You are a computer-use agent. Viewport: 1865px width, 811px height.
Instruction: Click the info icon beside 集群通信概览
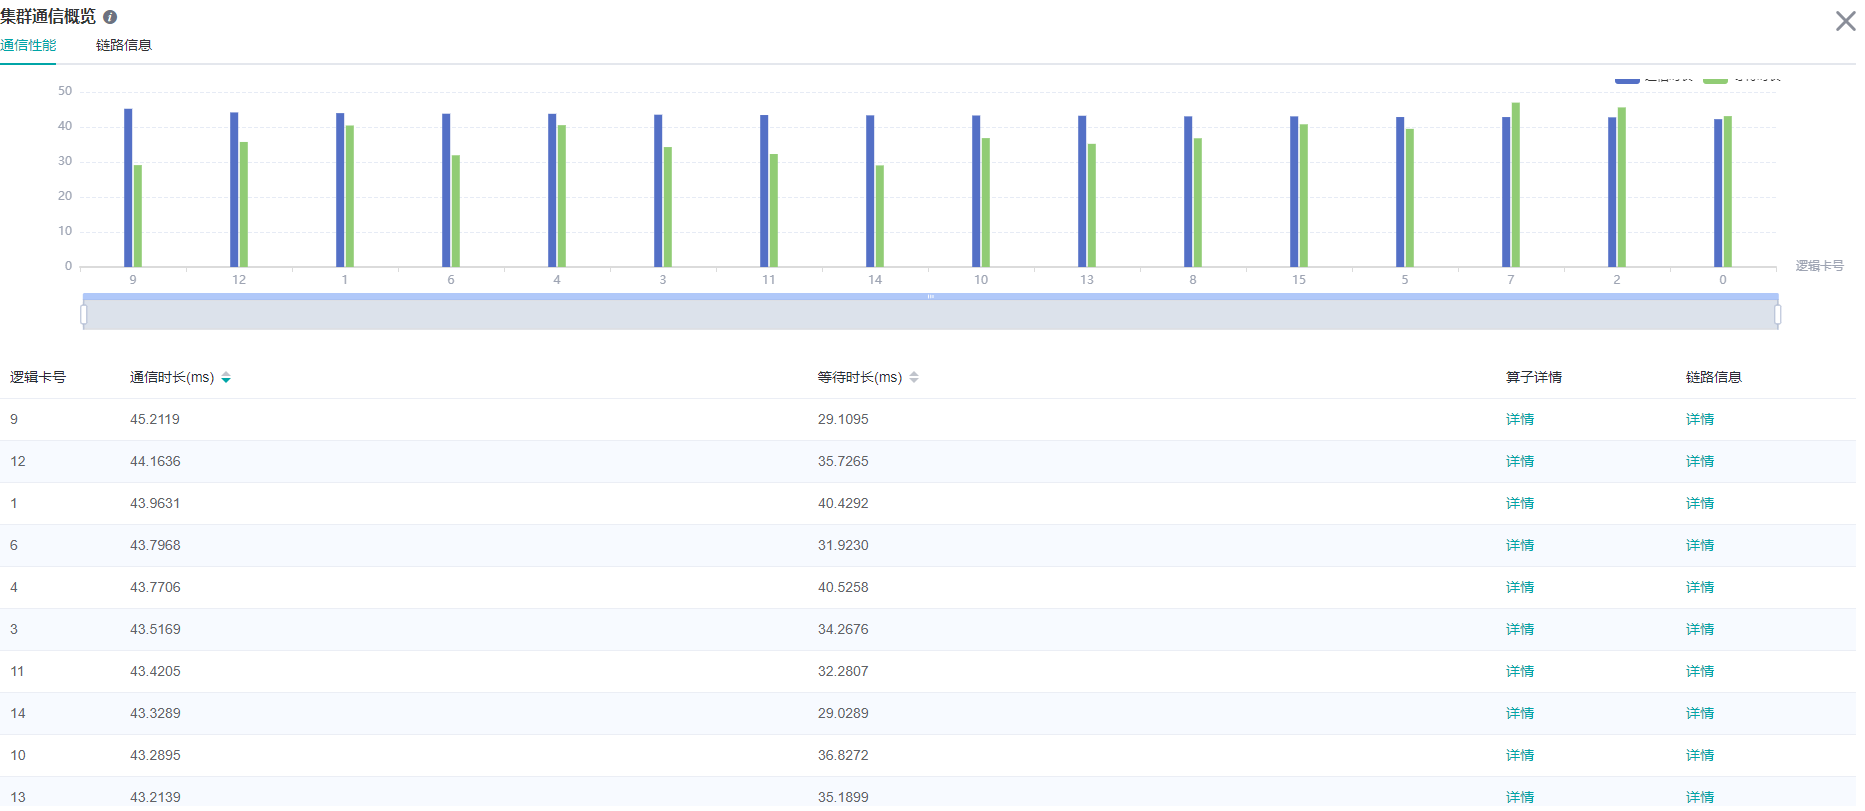point(110,17)
